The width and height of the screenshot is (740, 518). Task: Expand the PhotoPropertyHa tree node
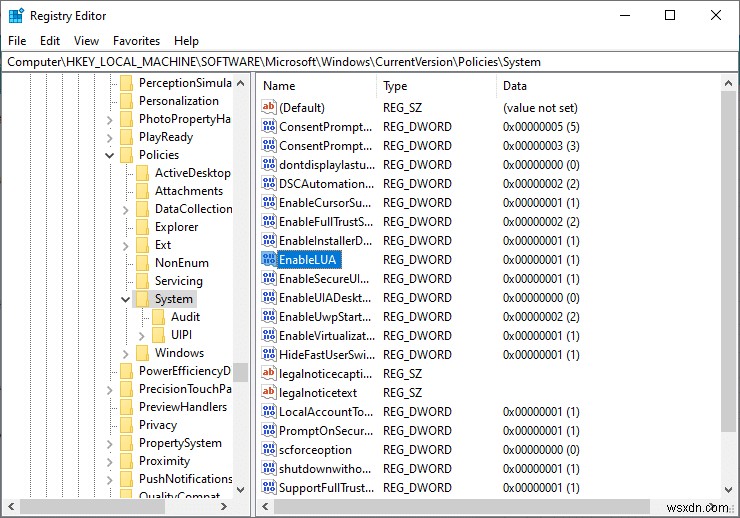pyautogui.click(x=109, y=120)
